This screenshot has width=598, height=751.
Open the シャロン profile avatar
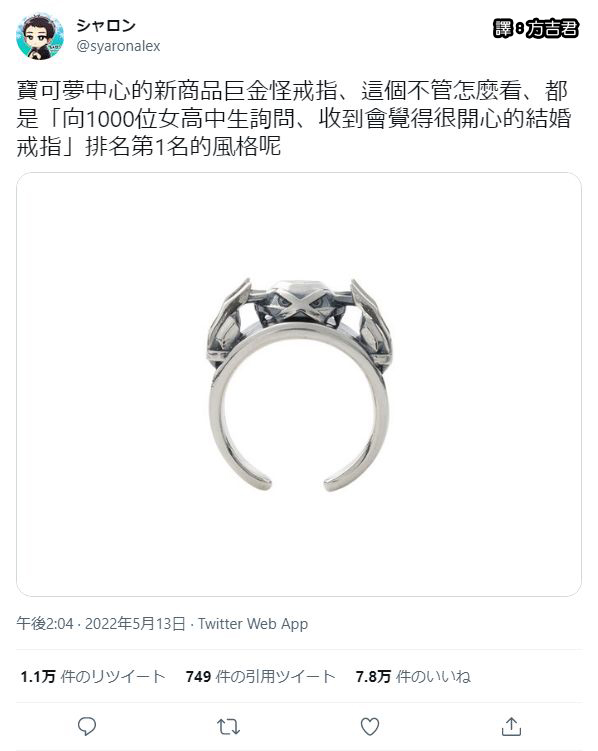[x=40, y=37]
